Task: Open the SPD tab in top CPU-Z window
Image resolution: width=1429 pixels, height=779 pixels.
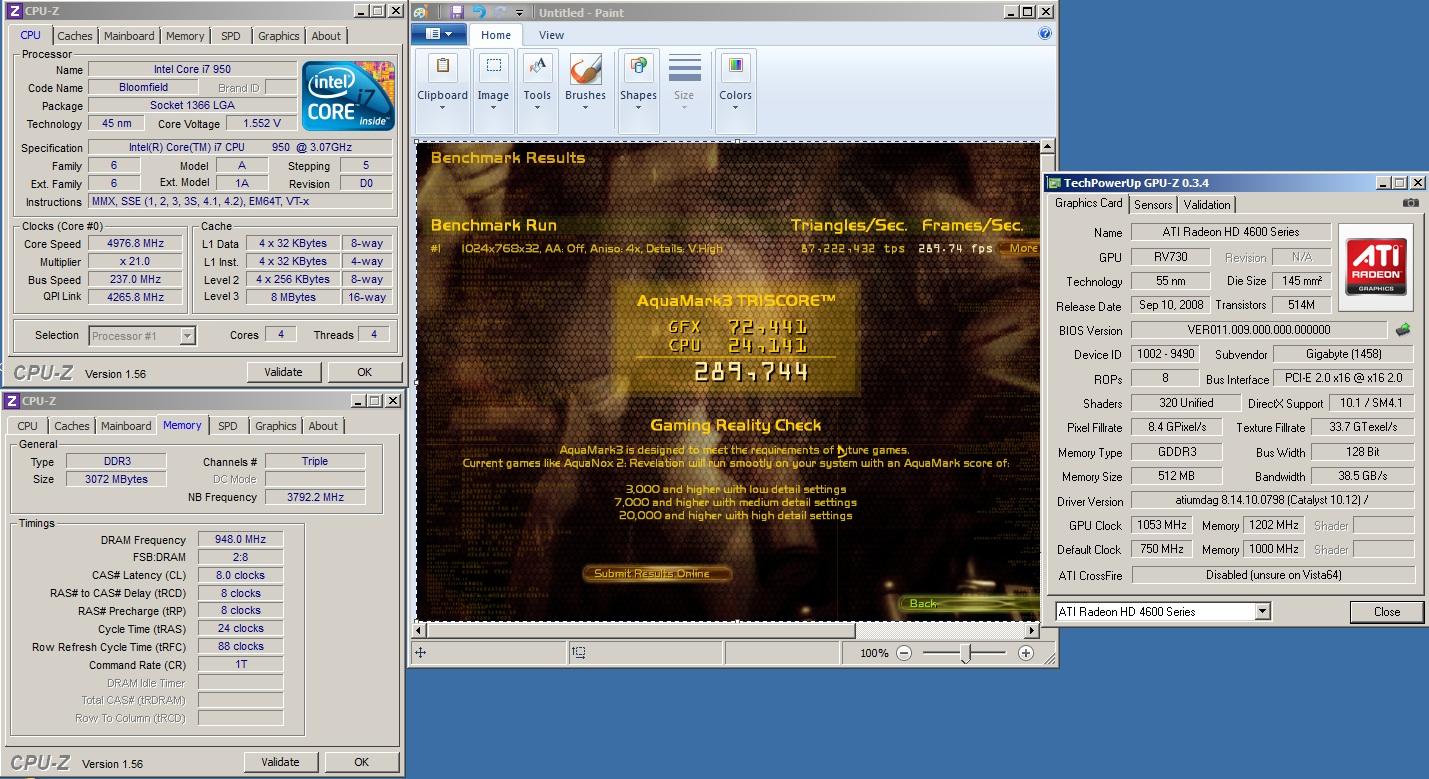Action: click(231, 36)
